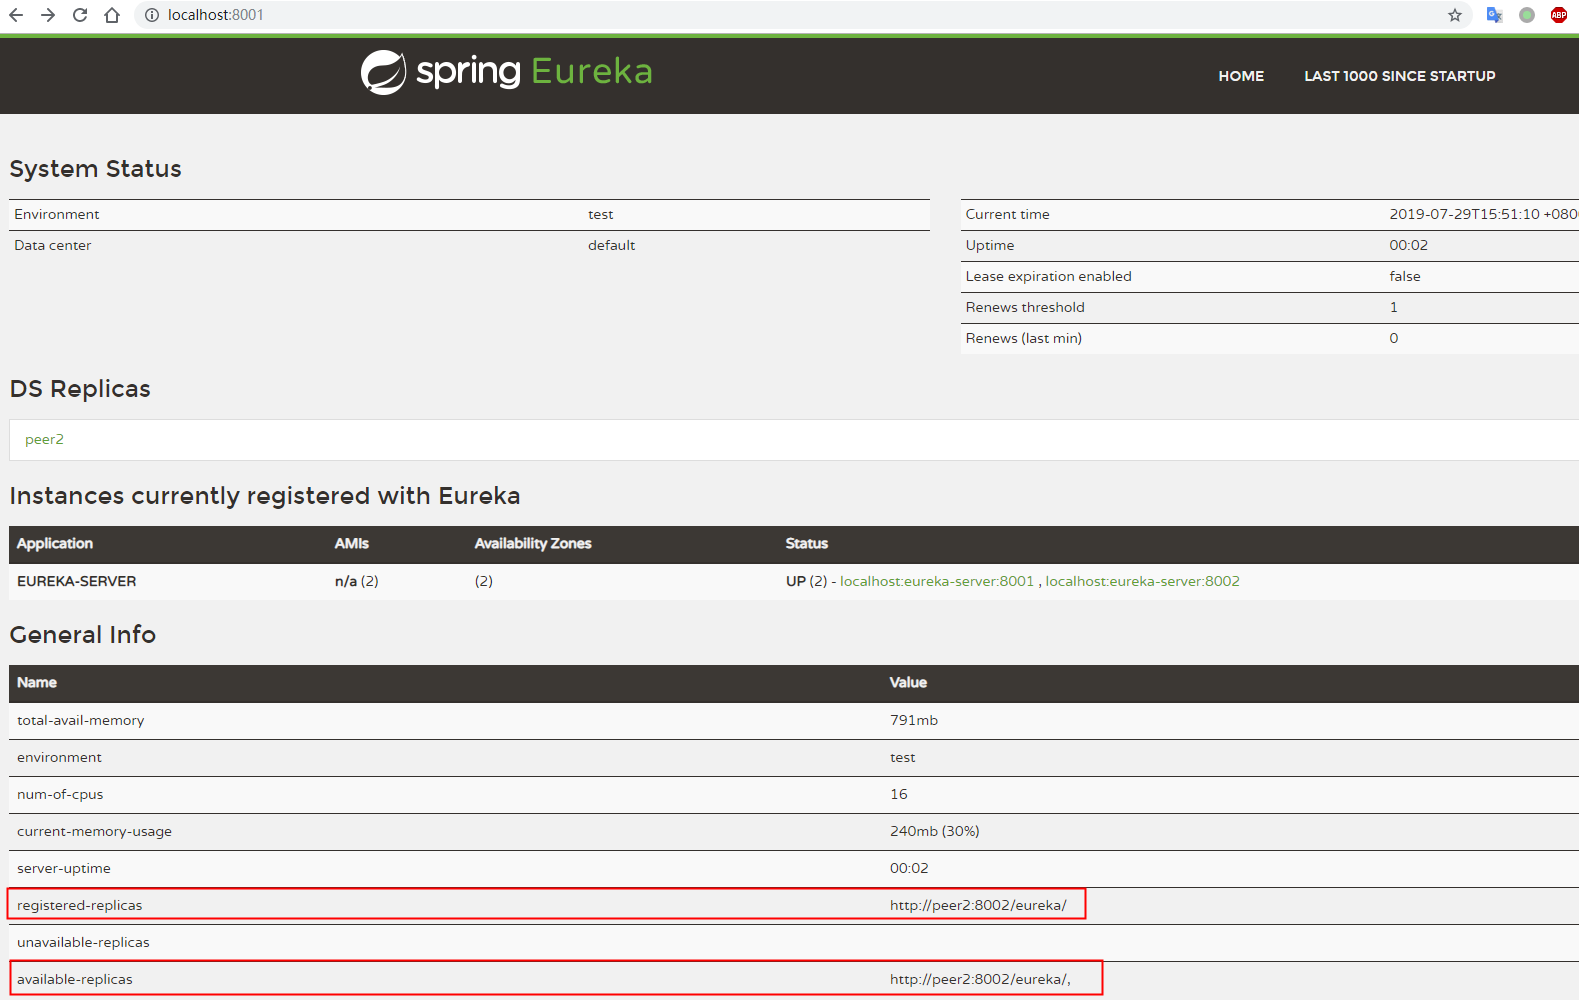Open localhost:eureka-server:8001 instance link
1579x1000 pixels.
[937, 581]
